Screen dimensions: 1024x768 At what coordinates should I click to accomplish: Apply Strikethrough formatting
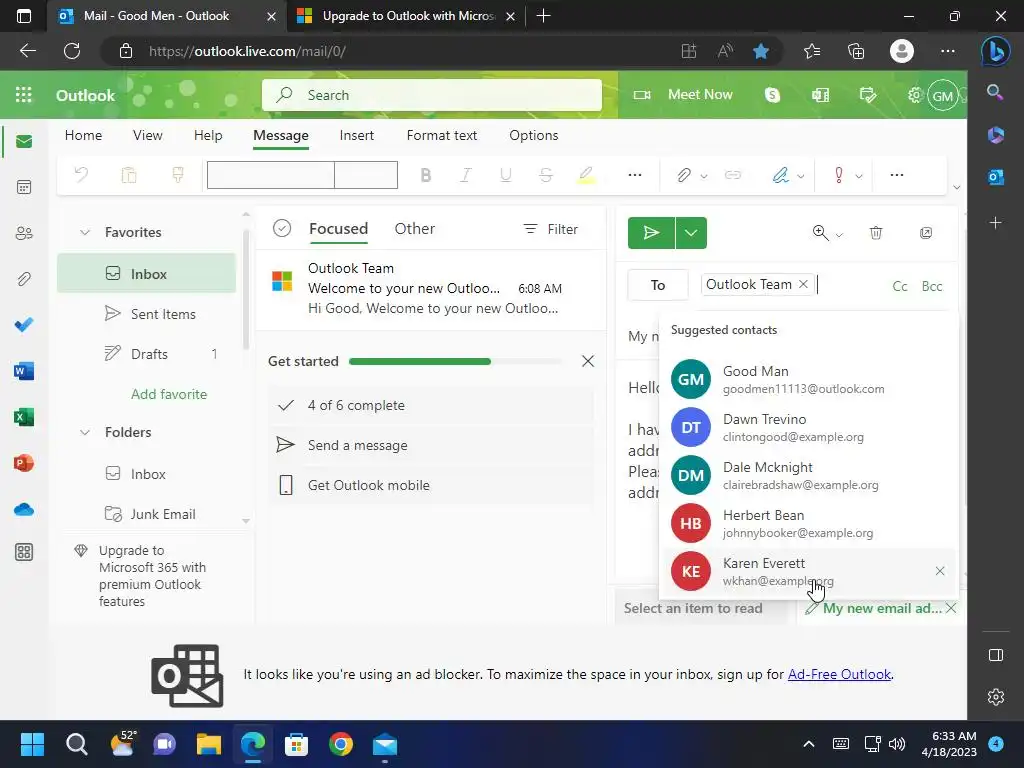point(546,175)
